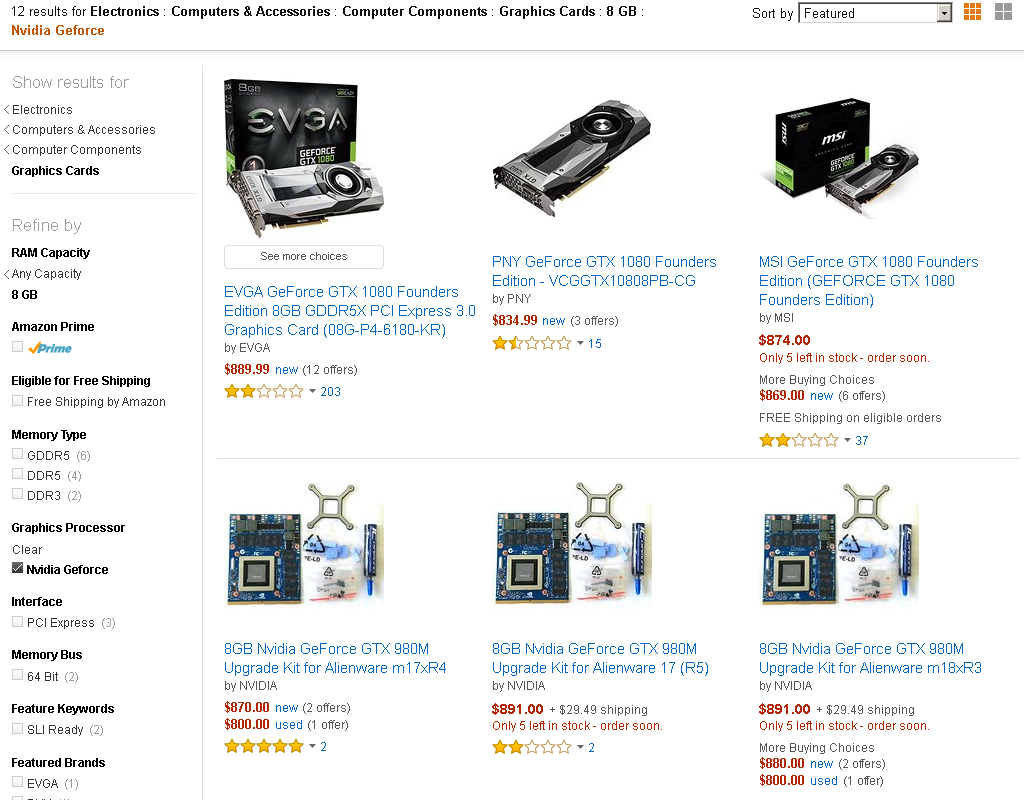Go back to Electronics category
The image size is (1024, 800).
(42, 110)
